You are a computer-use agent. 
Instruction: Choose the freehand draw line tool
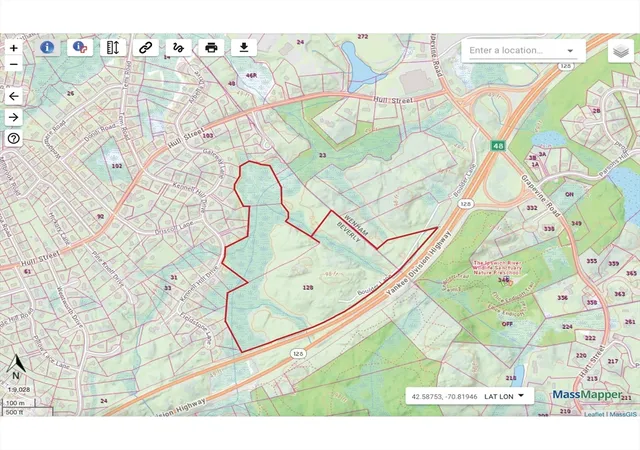(x=178, y=47)
